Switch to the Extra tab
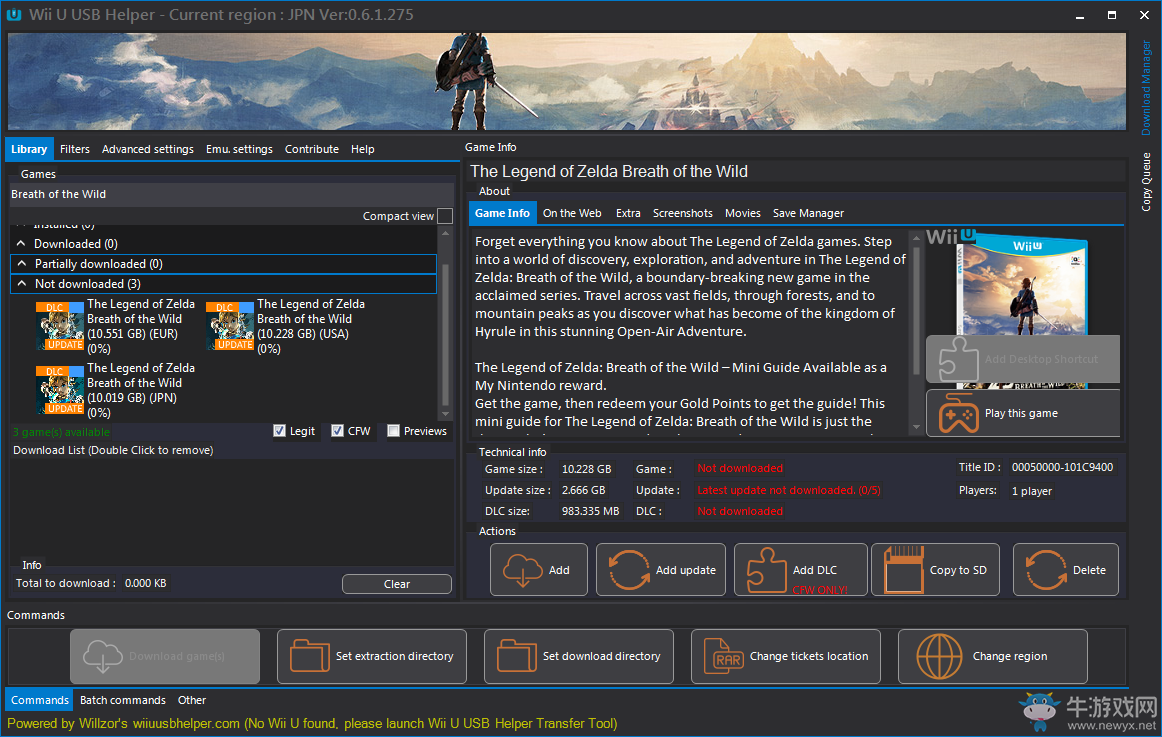Image resolution: width=1162 pixels, height=737 pixels. (628, 213)
